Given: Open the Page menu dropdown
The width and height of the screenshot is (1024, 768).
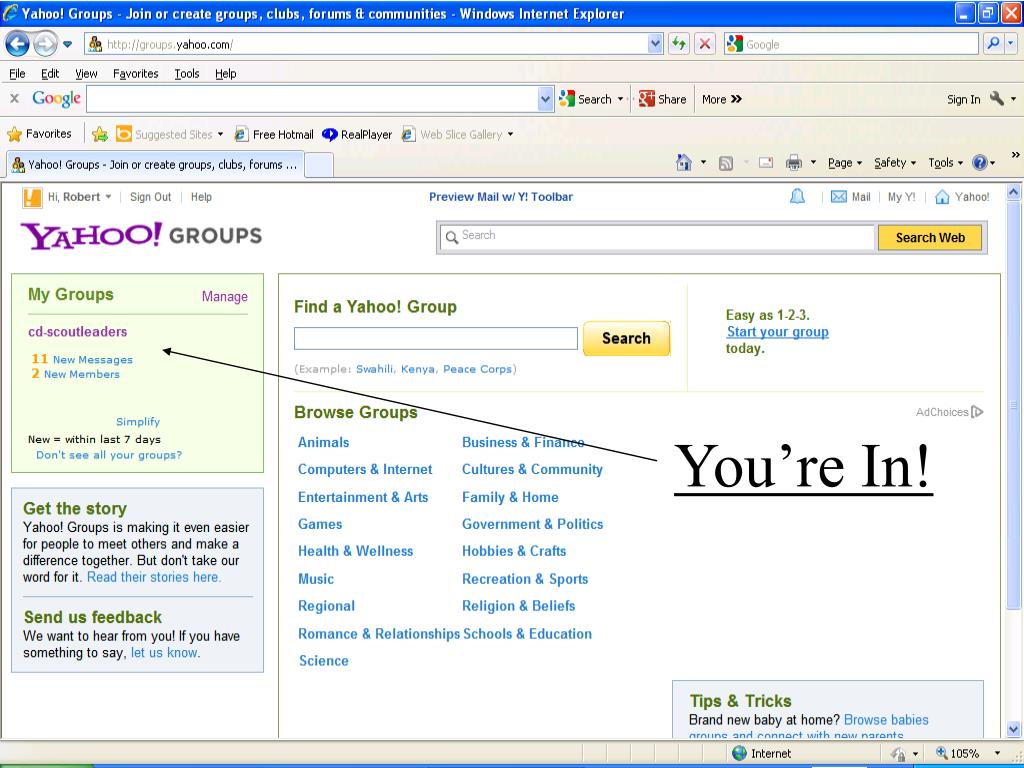Looking at the screenshot, I should [x=844, y=163].
